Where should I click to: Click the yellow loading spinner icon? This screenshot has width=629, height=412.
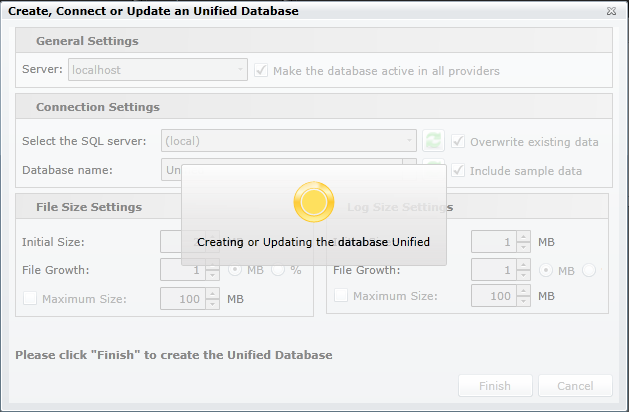pyautogui.click(x=313, y=202)
